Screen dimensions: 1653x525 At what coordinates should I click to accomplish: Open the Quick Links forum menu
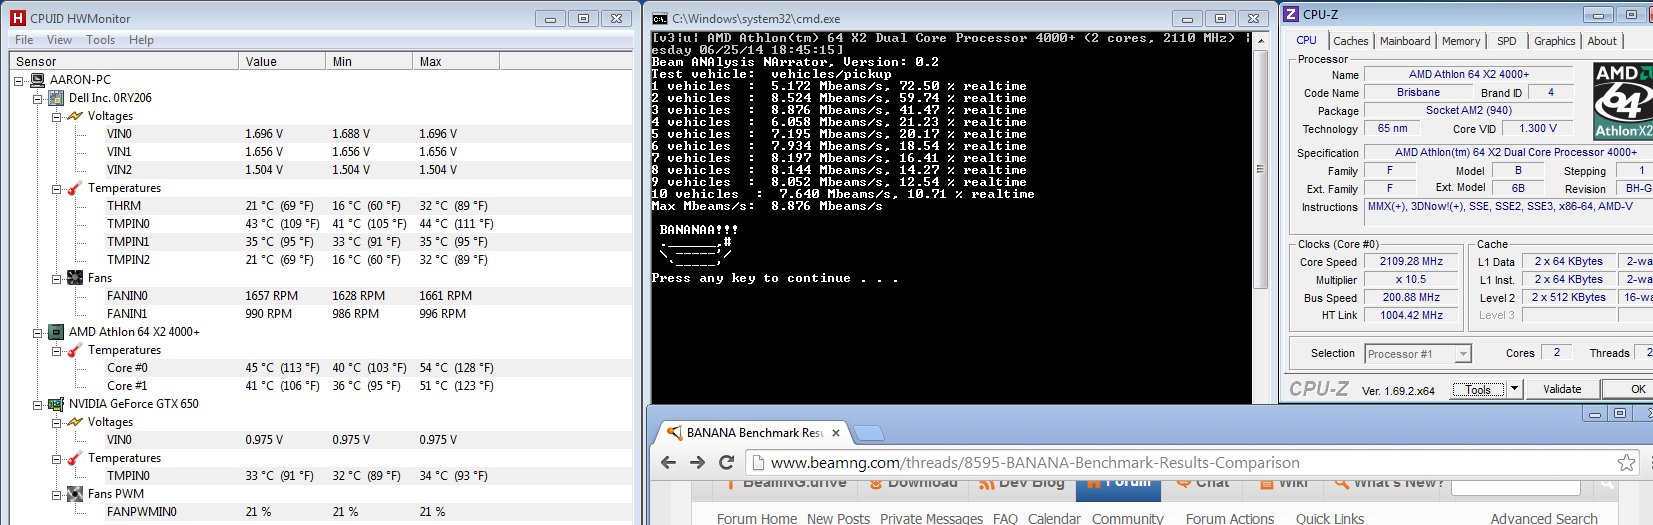tap(1330, 518)
